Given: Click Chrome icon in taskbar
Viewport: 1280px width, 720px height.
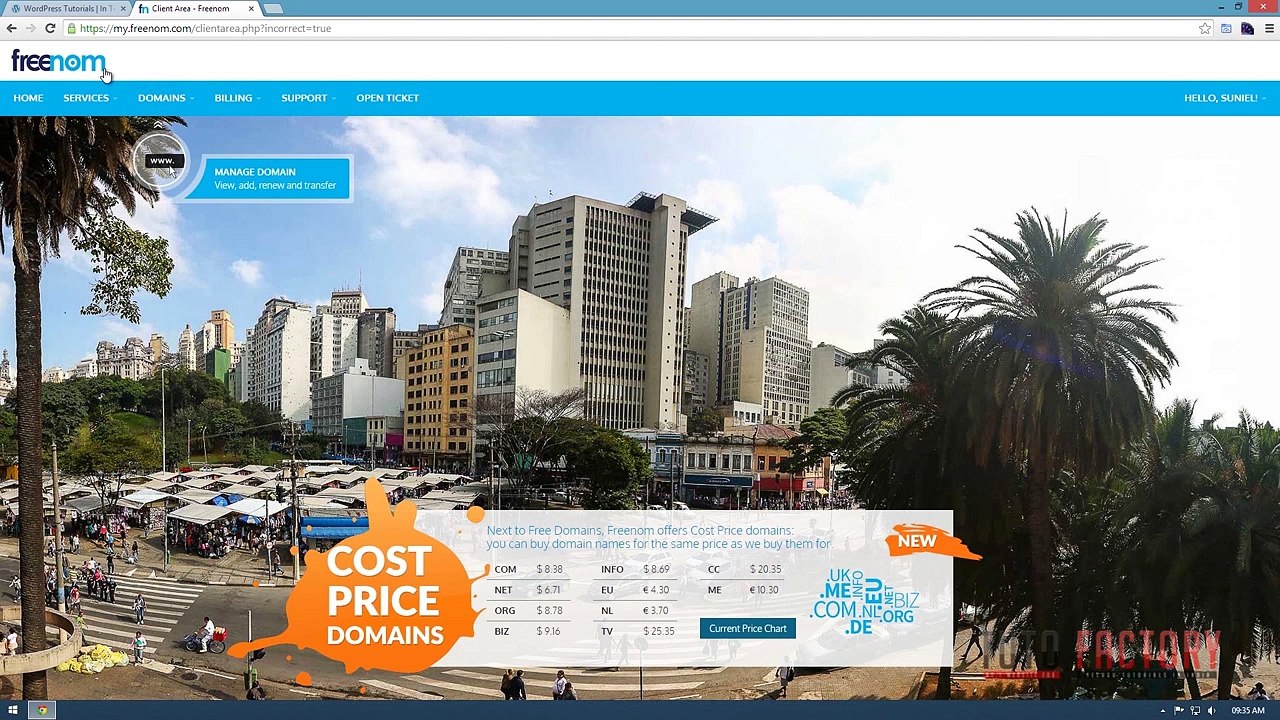Looking at the screenshot, I should pyautogui.click(x=41, y=710).
